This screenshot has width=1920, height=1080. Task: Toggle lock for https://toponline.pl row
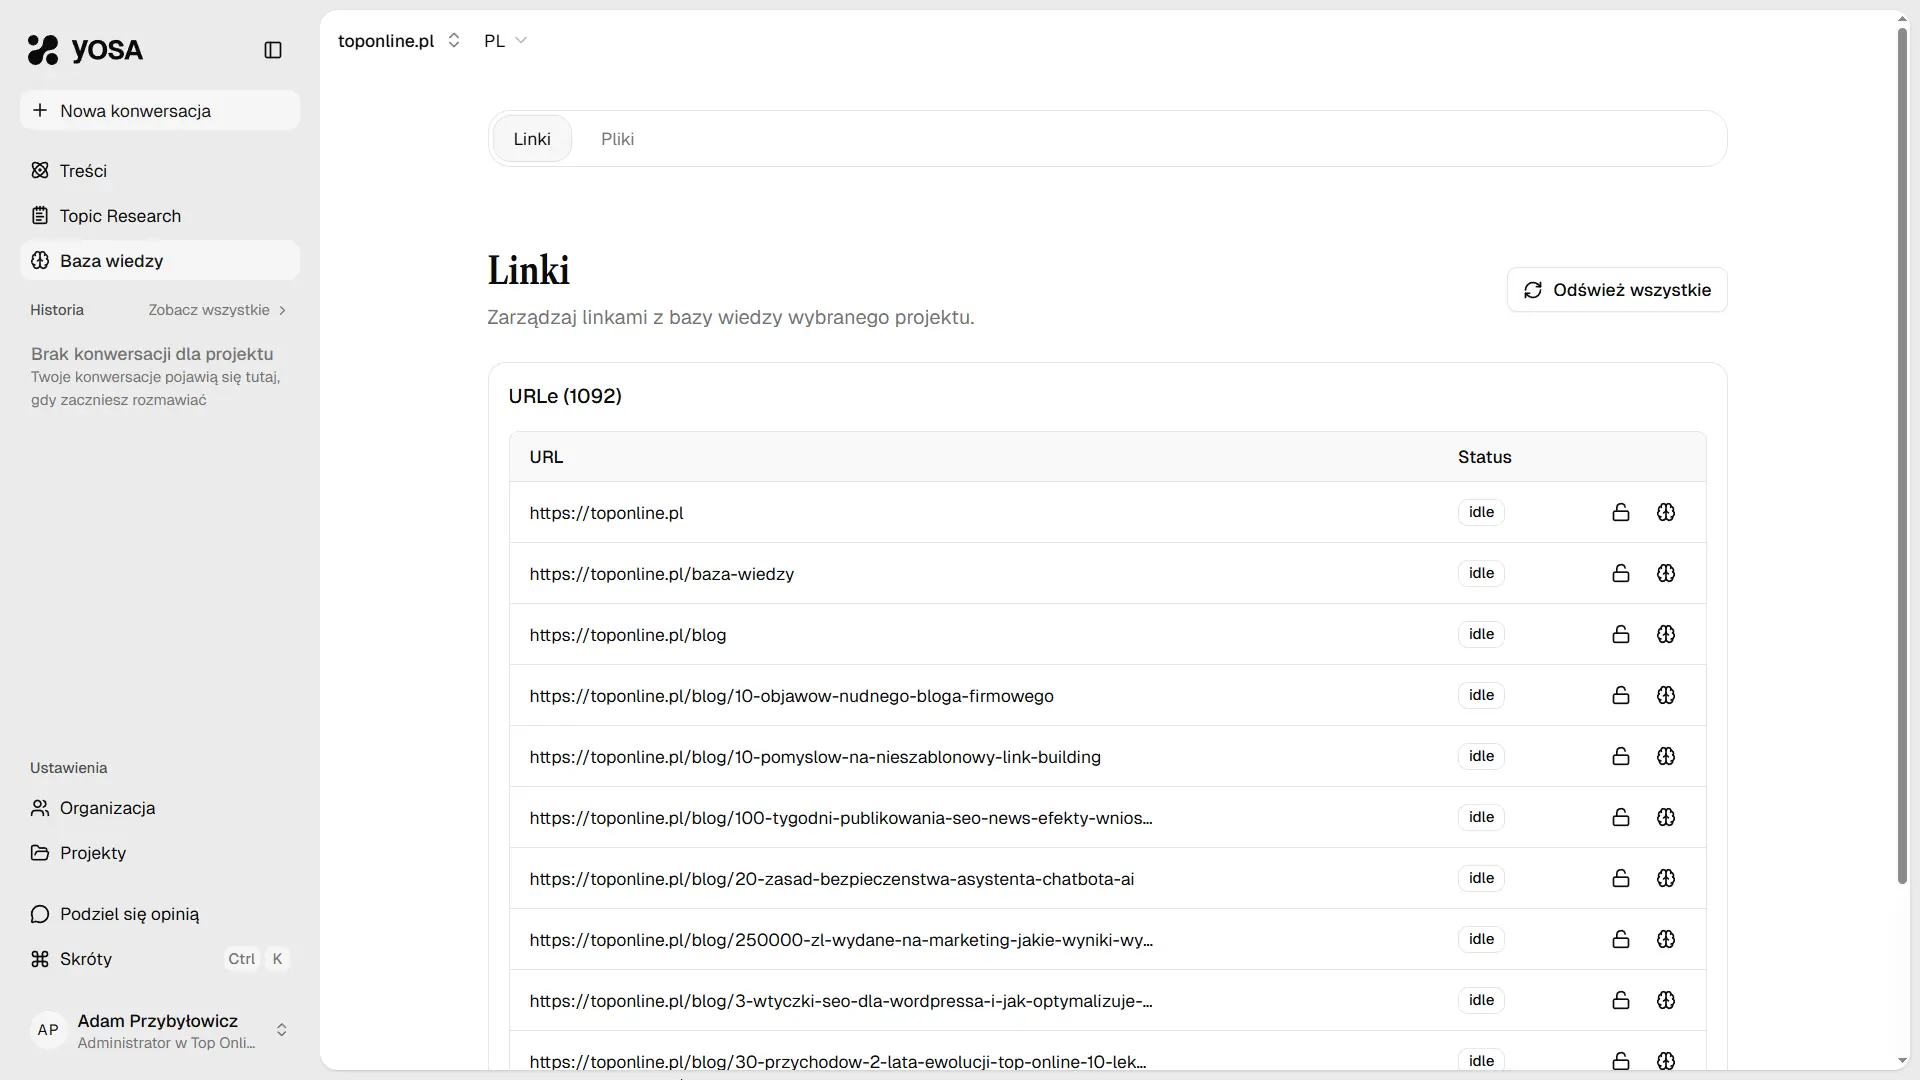click(1621, 512)
